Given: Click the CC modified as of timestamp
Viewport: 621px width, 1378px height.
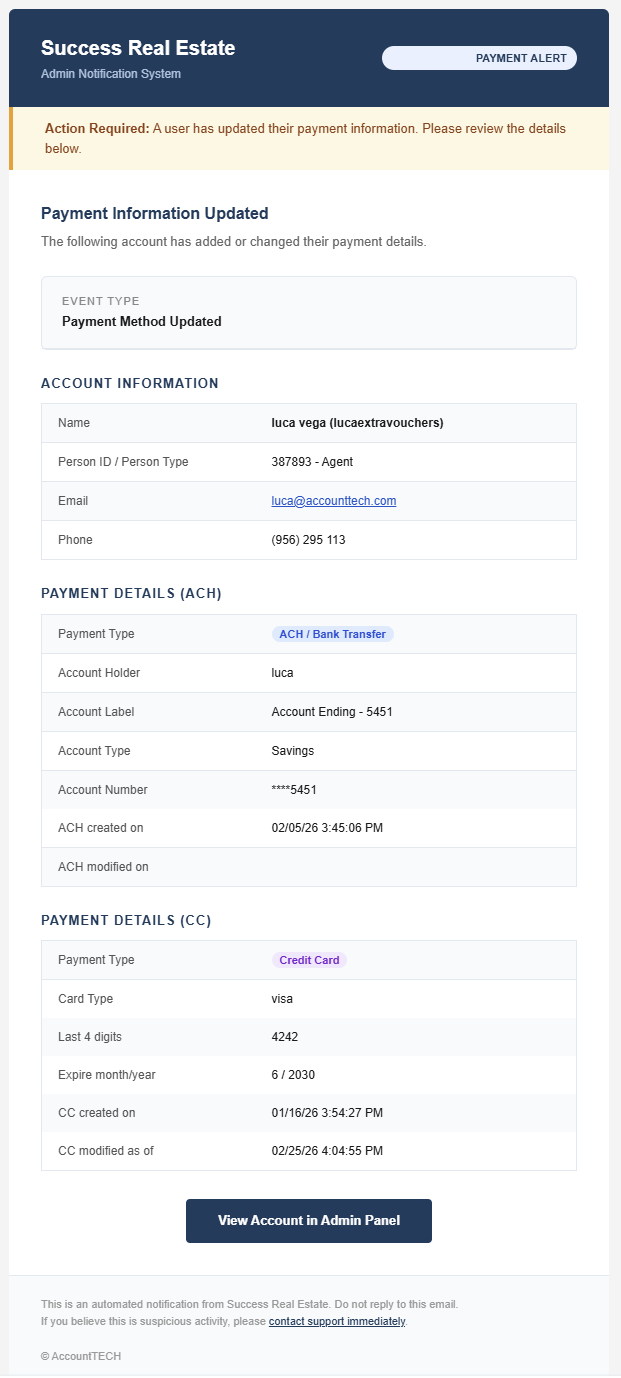Looking at the screenshot, I should 327,1151.
